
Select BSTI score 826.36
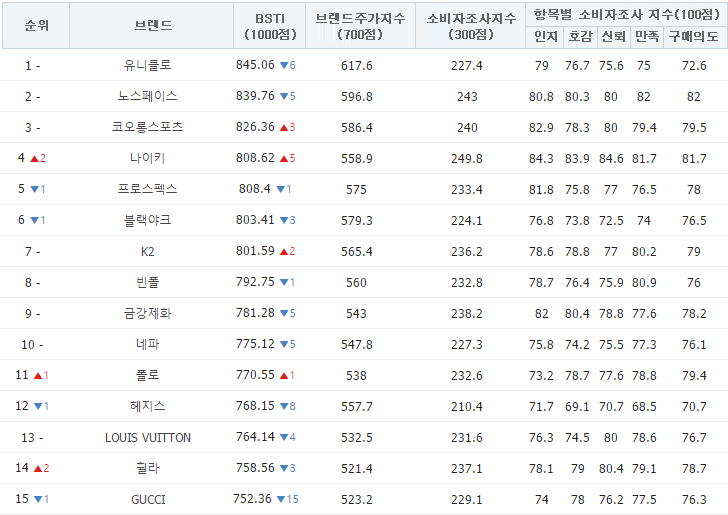[255, 126]
